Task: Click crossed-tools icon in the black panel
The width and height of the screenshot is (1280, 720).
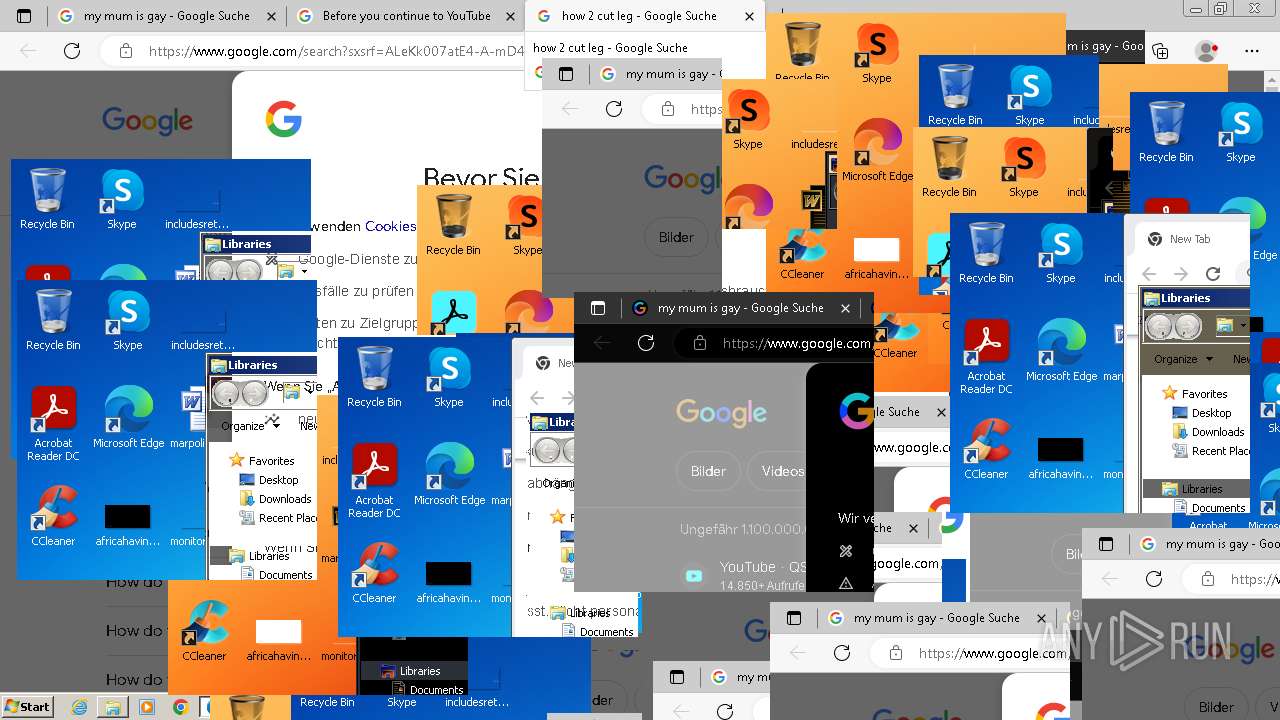Action: tap(846, 551)
